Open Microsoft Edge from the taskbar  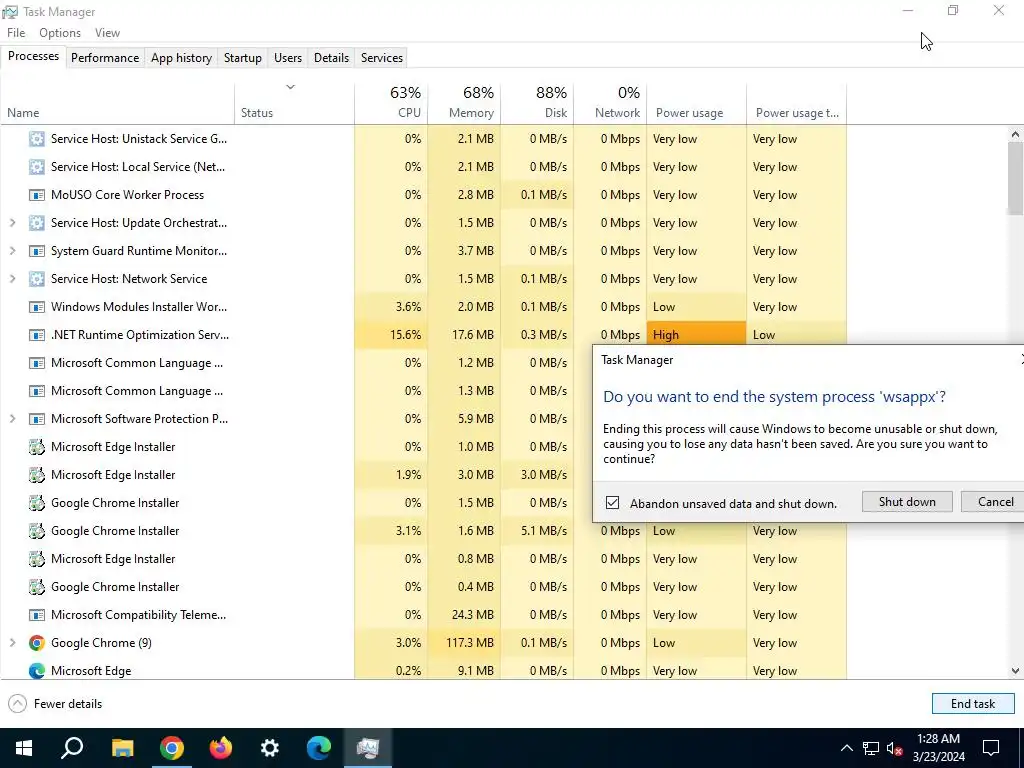tap(319, 748)
